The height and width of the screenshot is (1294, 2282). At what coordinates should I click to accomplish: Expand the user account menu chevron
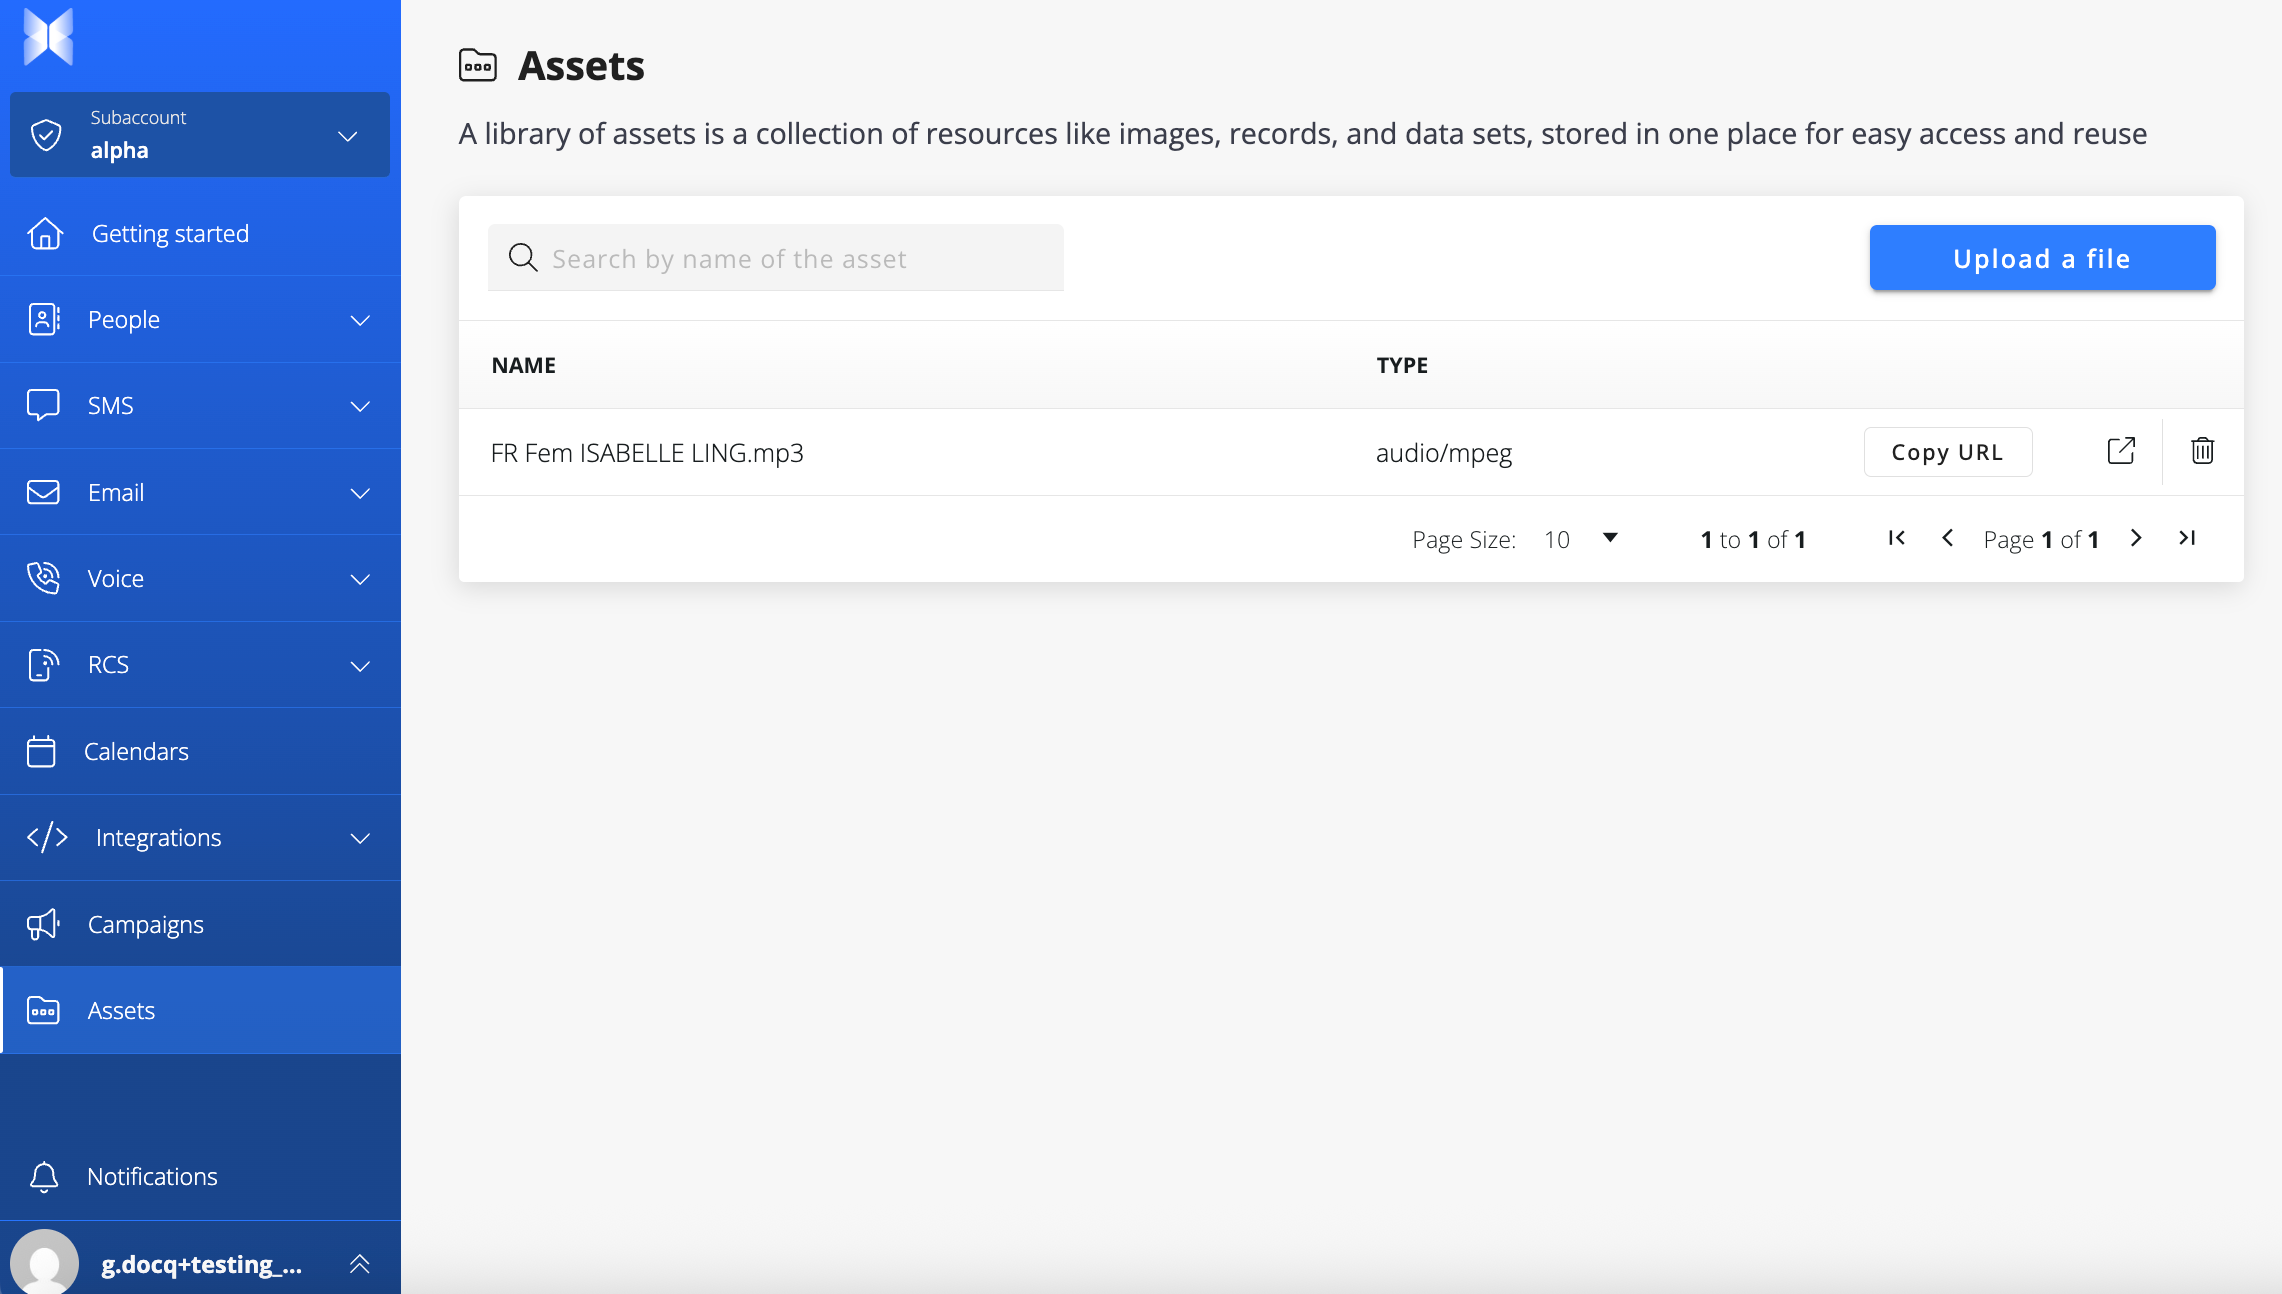click(x=360, y=1264)
